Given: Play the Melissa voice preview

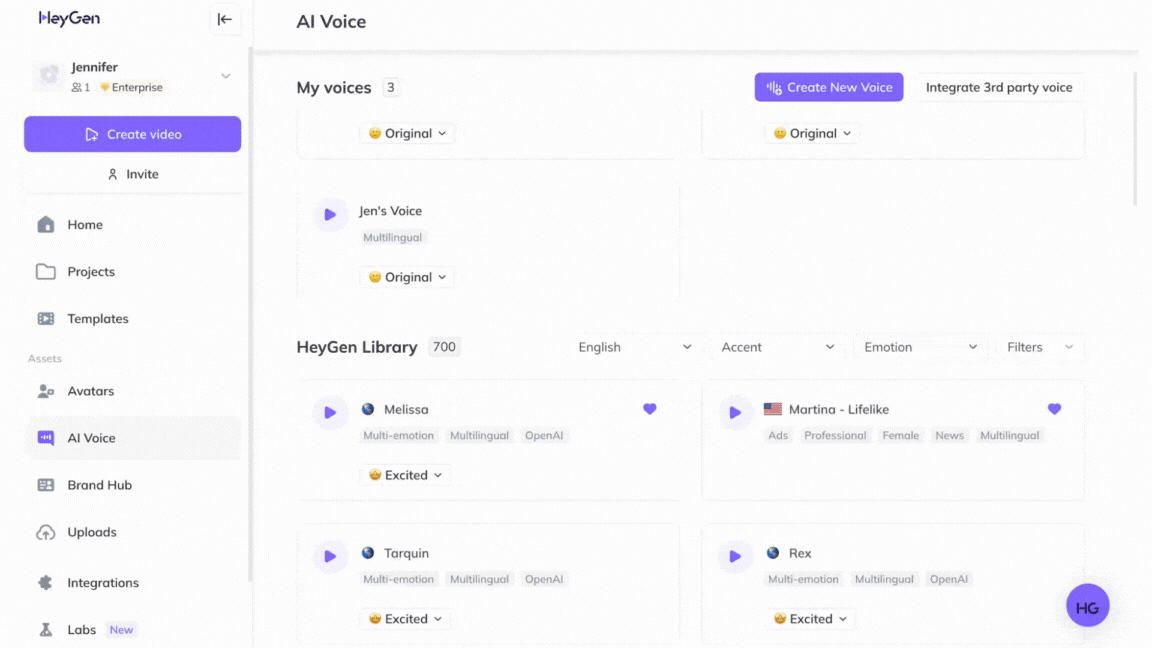Looking at the screenshot, I should click(331, 413).
